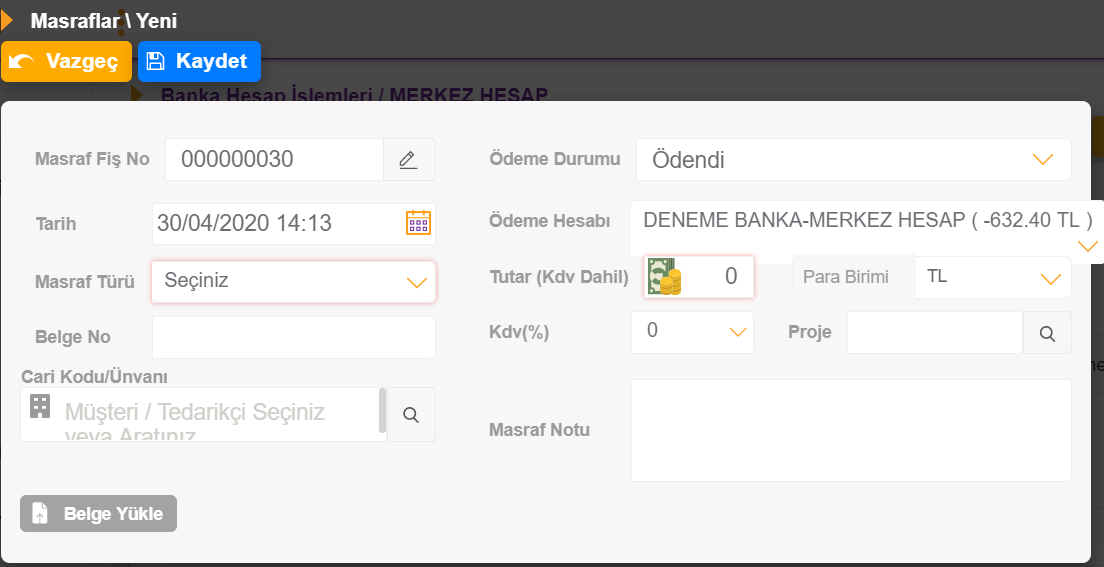Viewport: 1104px width, 567px height.
Task: Click the orange triangle beside Masraflar title
Action: [x=7, y=20]
